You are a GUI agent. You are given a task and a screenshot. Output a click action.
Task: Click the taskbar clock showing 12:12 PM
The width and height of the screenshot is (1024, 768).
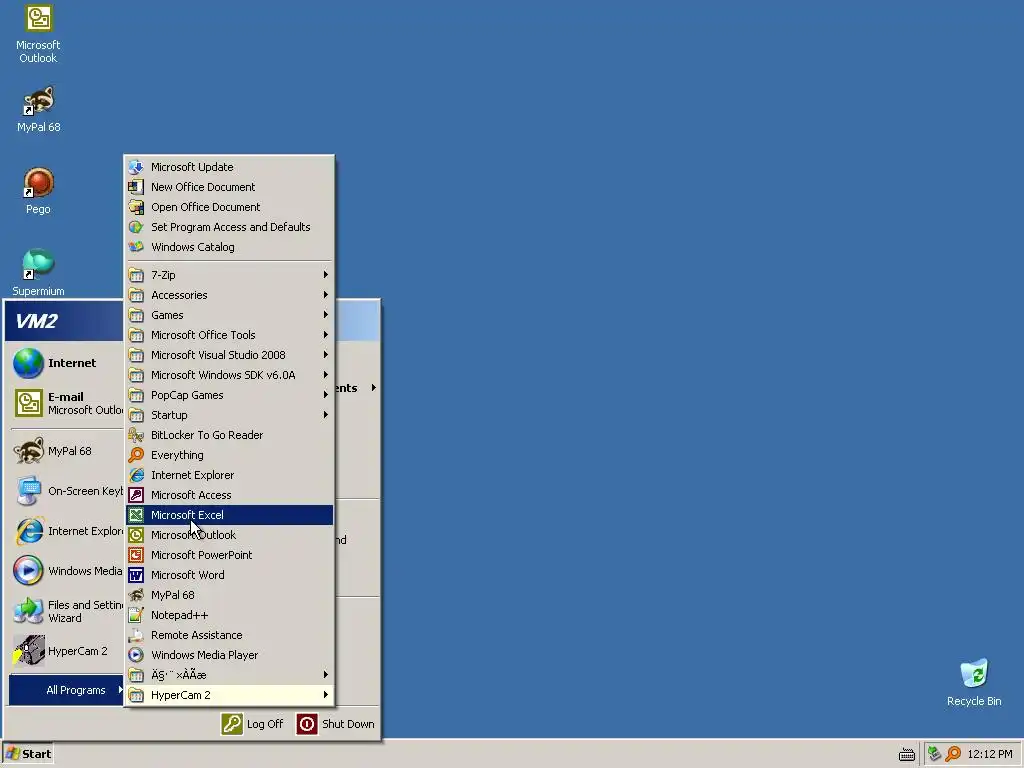click(x=989, y=754)
